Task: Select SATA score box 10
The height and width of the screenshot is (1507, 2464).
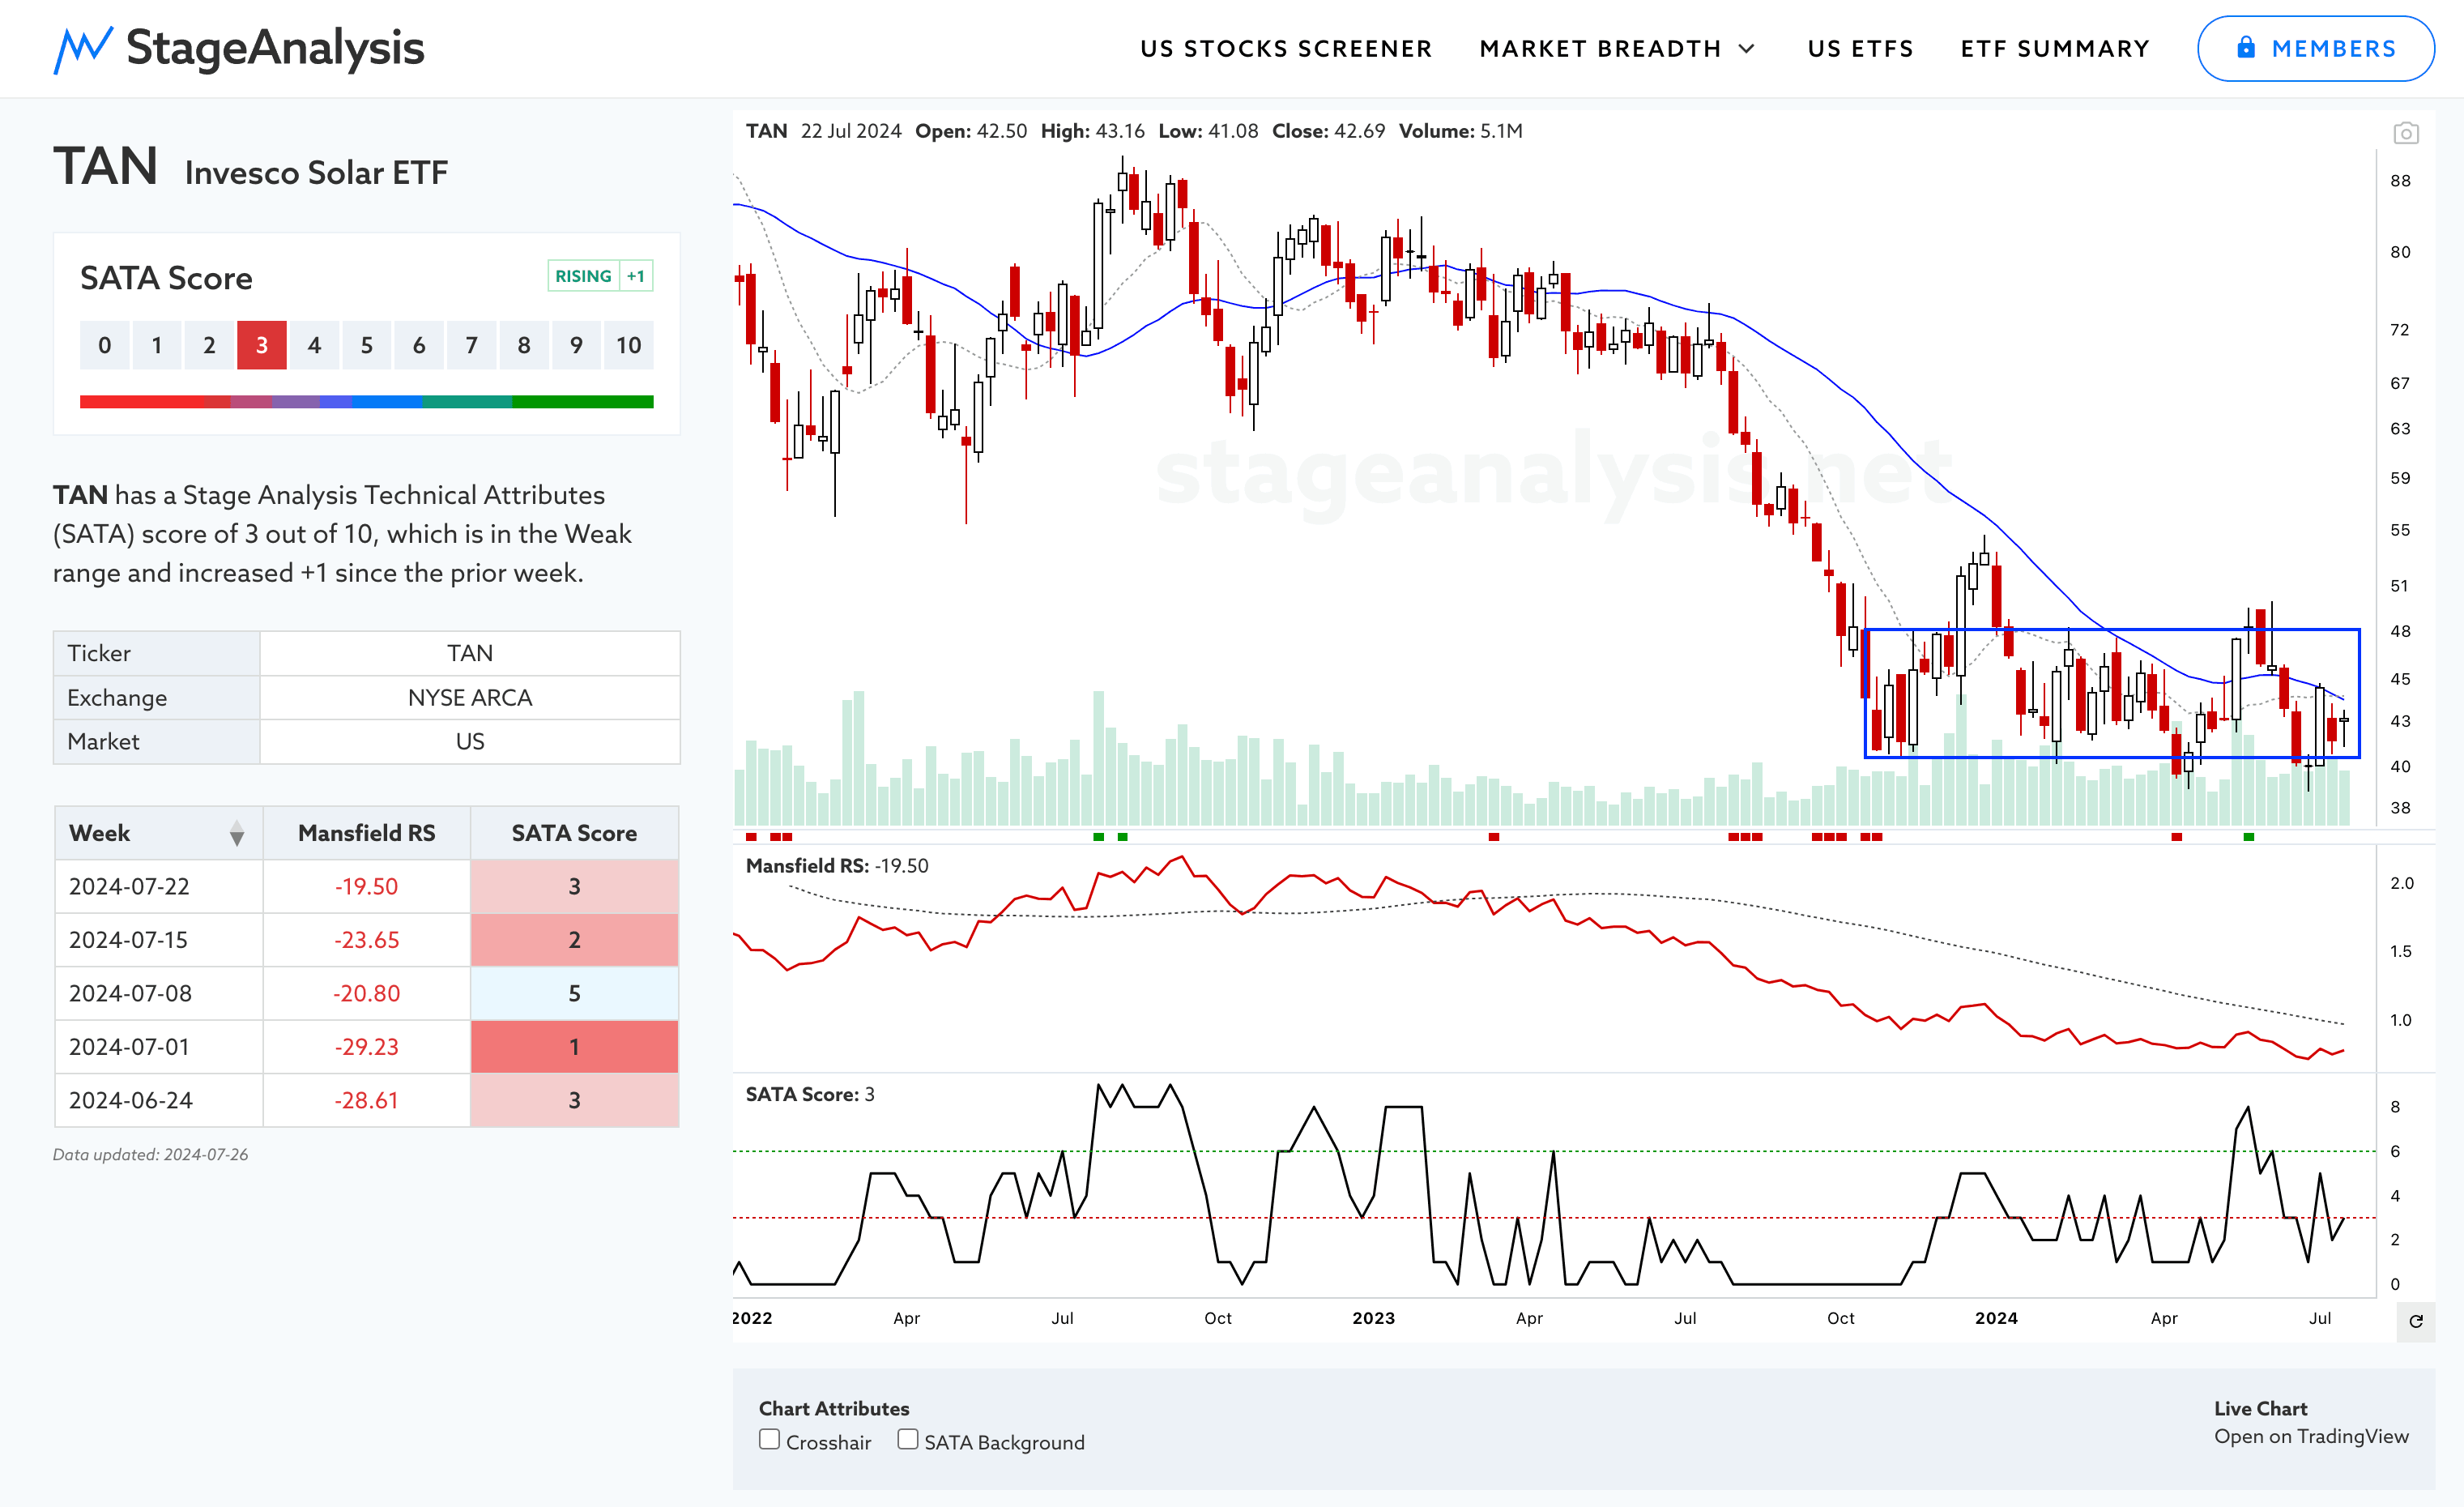Action: coord(628,345)
